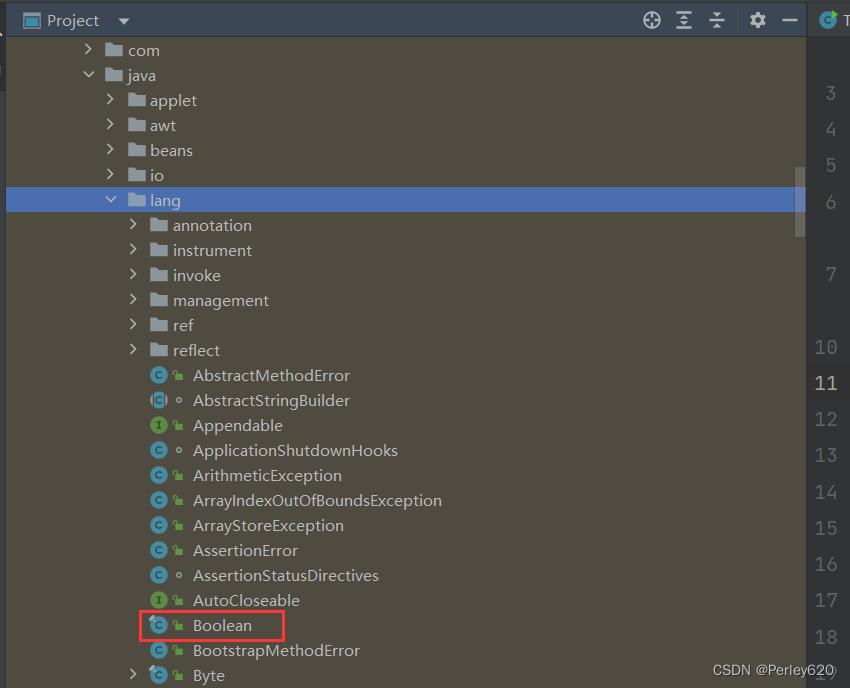The width and height of the screenshot is (850, 688).
Task: Expand the reflect package chevron
Action: [x=133, y=349]
